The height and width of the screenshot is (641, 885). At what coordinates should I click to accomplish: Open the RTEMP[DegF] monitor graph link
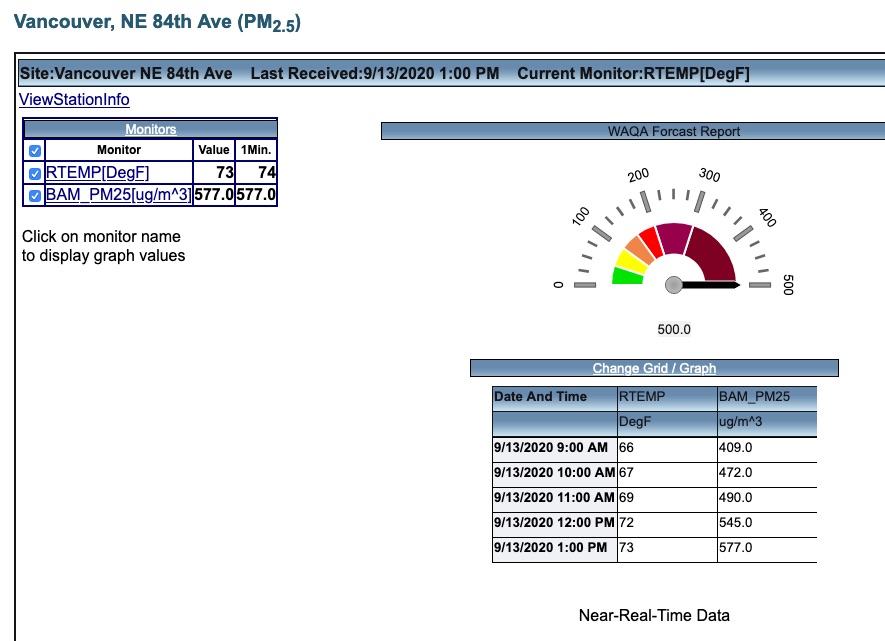pos(97,172)
